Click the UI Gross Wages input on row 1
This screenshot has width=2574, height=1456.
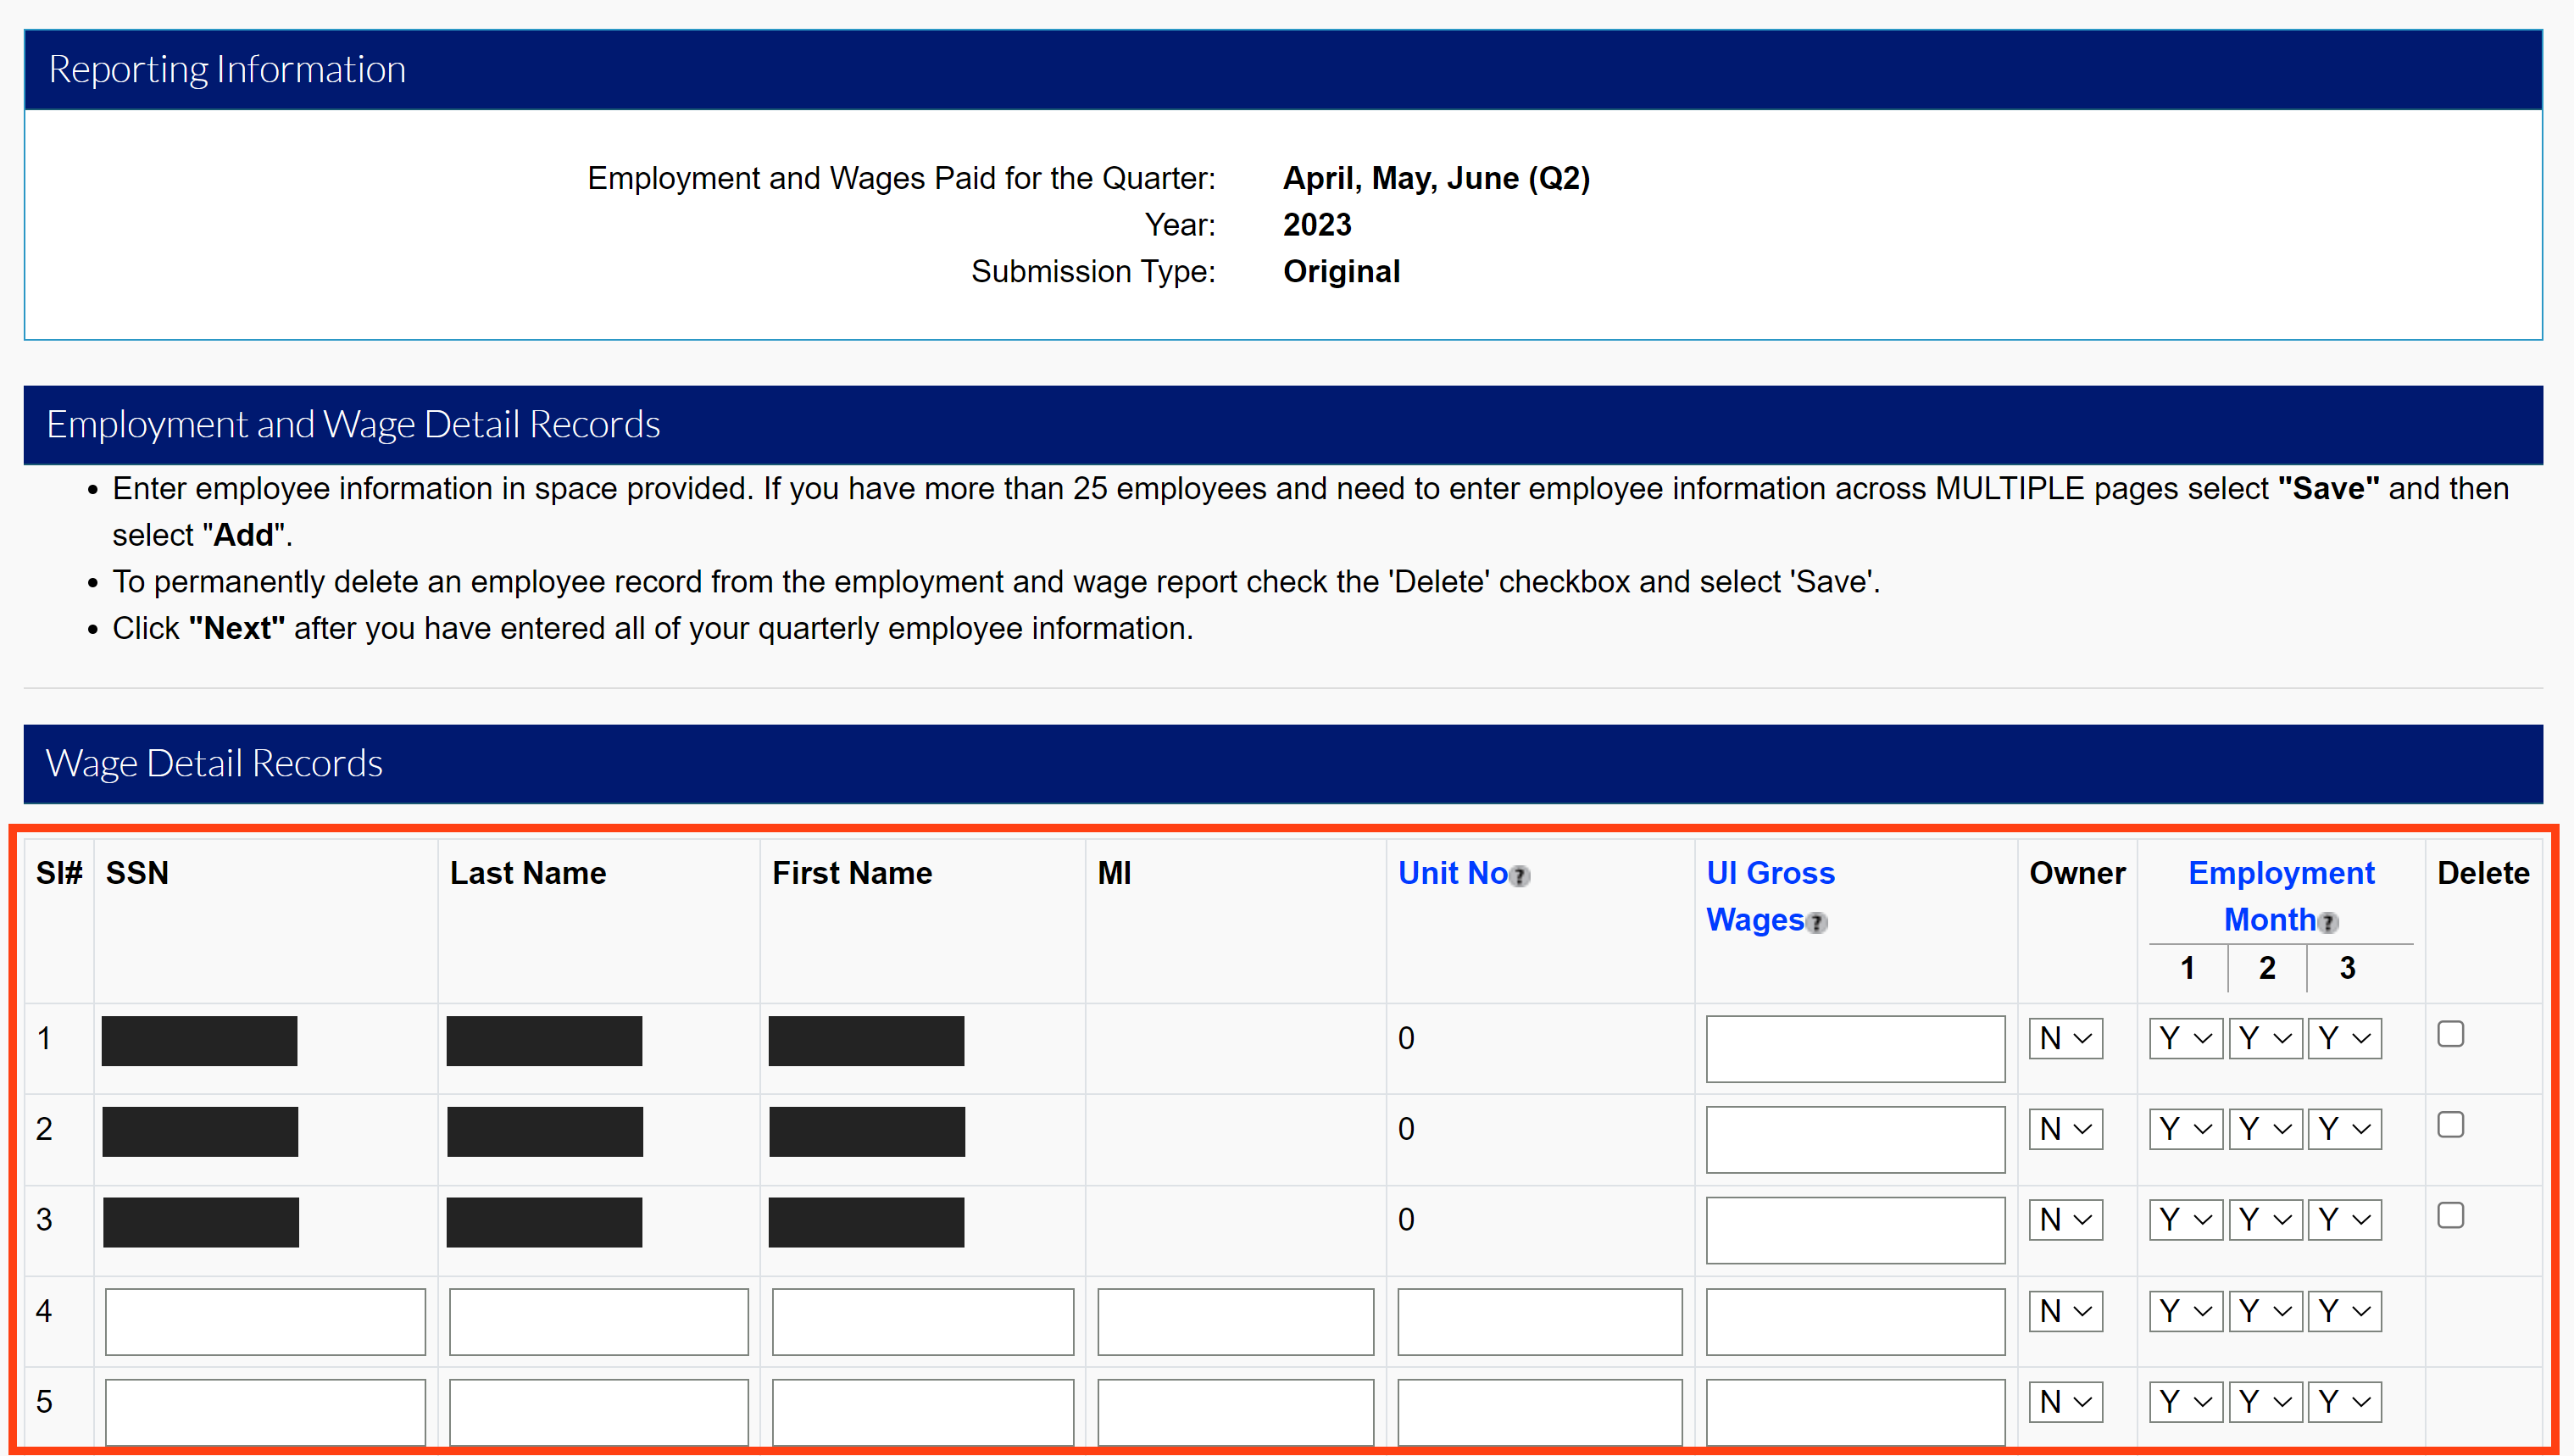[x=1855, y=1047]
